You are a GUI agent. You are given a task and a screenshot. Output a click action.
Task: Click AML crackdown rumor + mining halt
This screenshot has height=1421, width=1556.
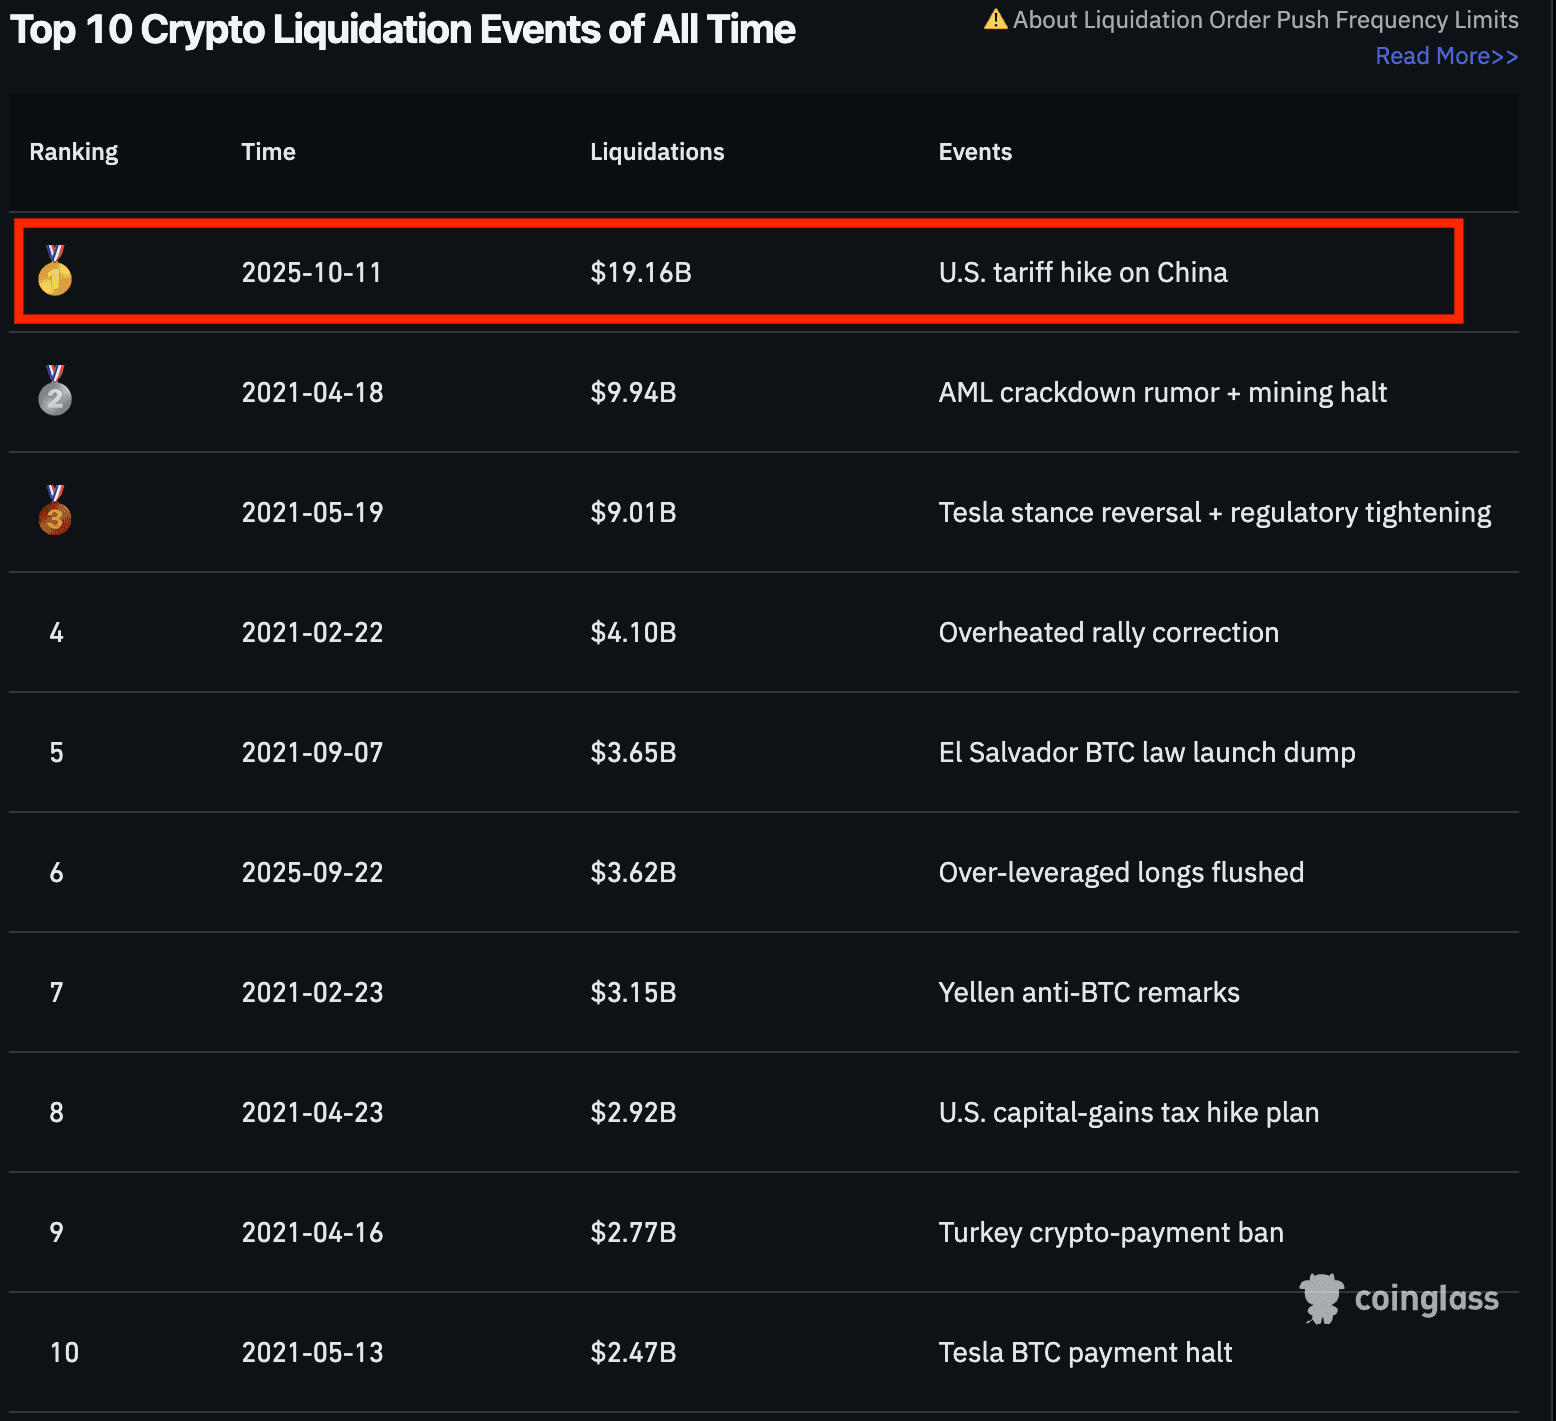[x=1162, y=392]
